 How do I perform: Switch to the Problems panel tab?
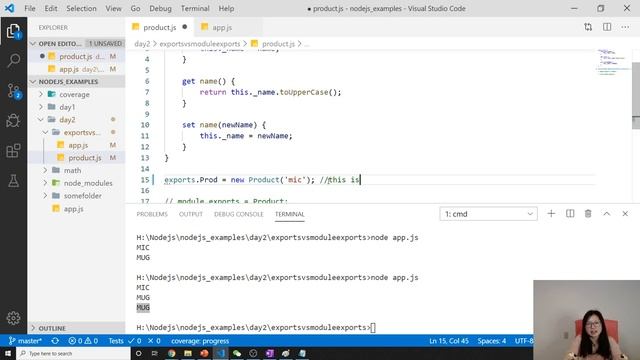click(x=152, y=214)
